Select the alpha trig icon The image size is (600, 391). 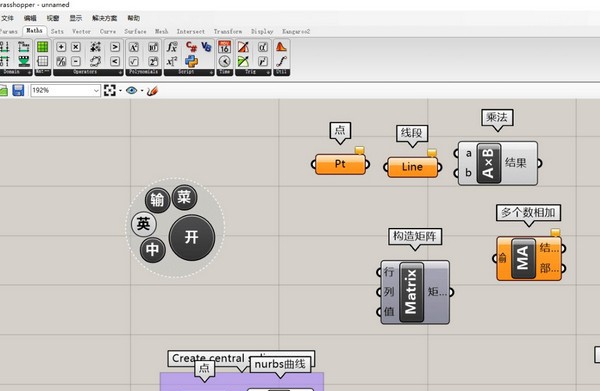click(262, 47)
